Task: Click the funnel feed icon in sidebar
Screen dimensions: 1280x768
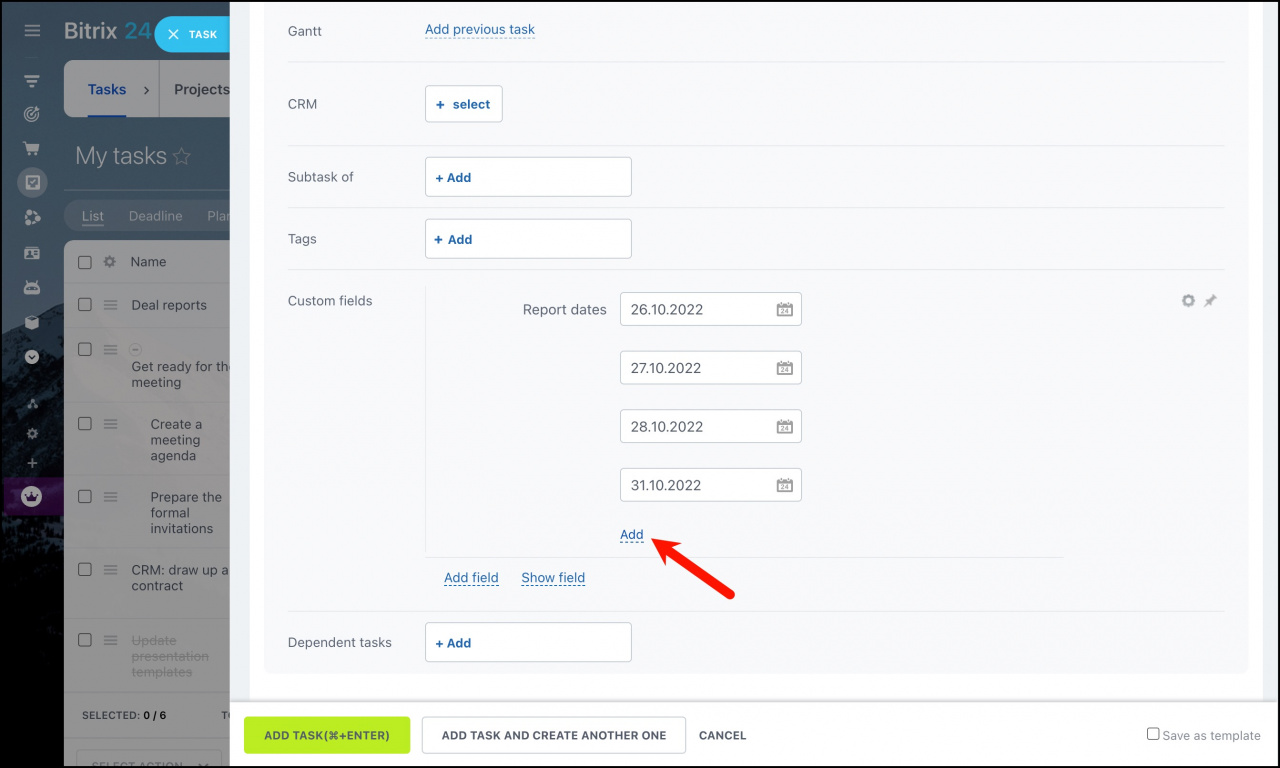Action: coord(32,81)
